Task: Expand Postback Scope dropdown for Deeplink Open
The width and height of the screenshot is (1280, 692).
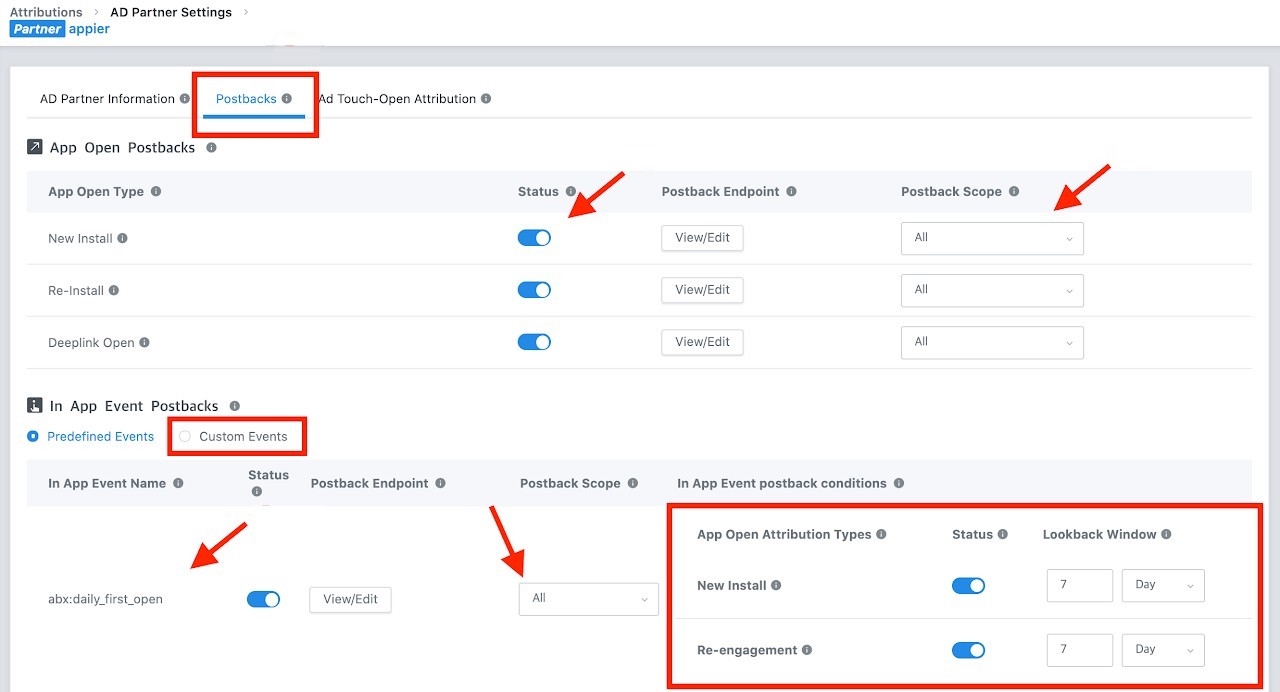Action: [991, 342]
